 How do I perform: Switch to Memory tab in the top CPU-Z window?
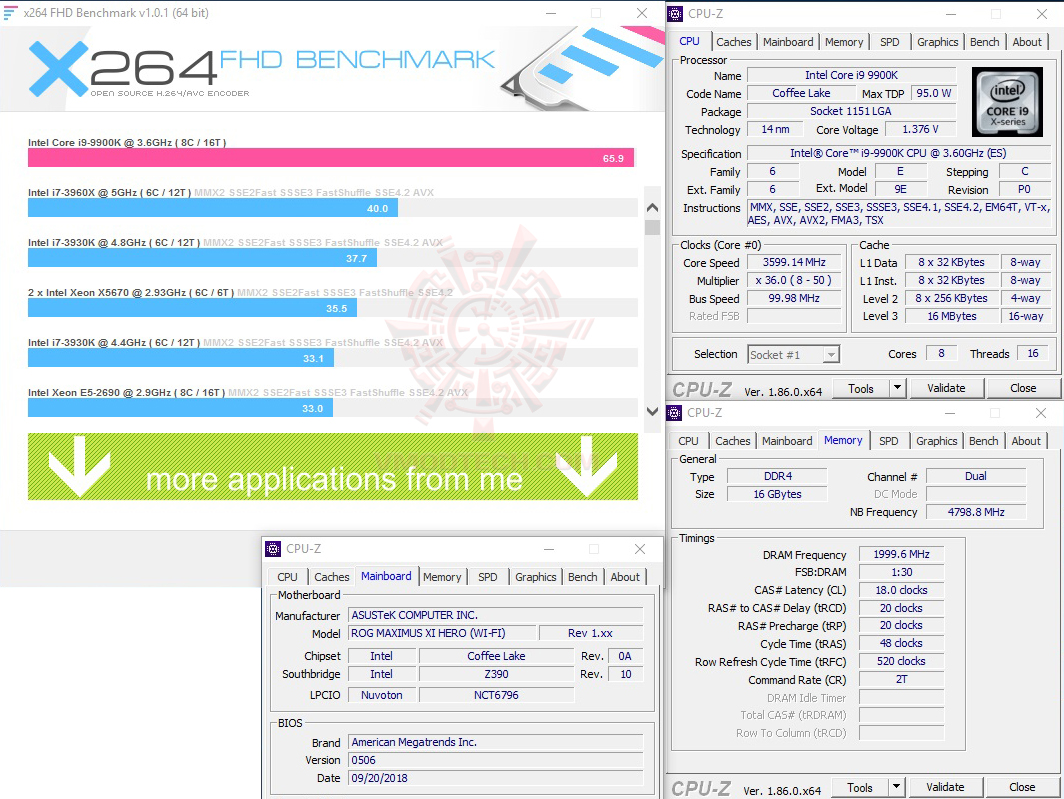844,42
